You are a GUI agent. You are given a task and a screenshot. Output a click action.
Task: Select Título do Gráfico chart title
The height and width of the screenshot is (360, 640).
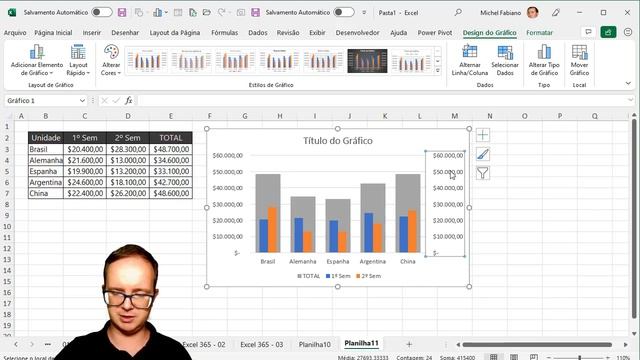[x=338, y=141]
